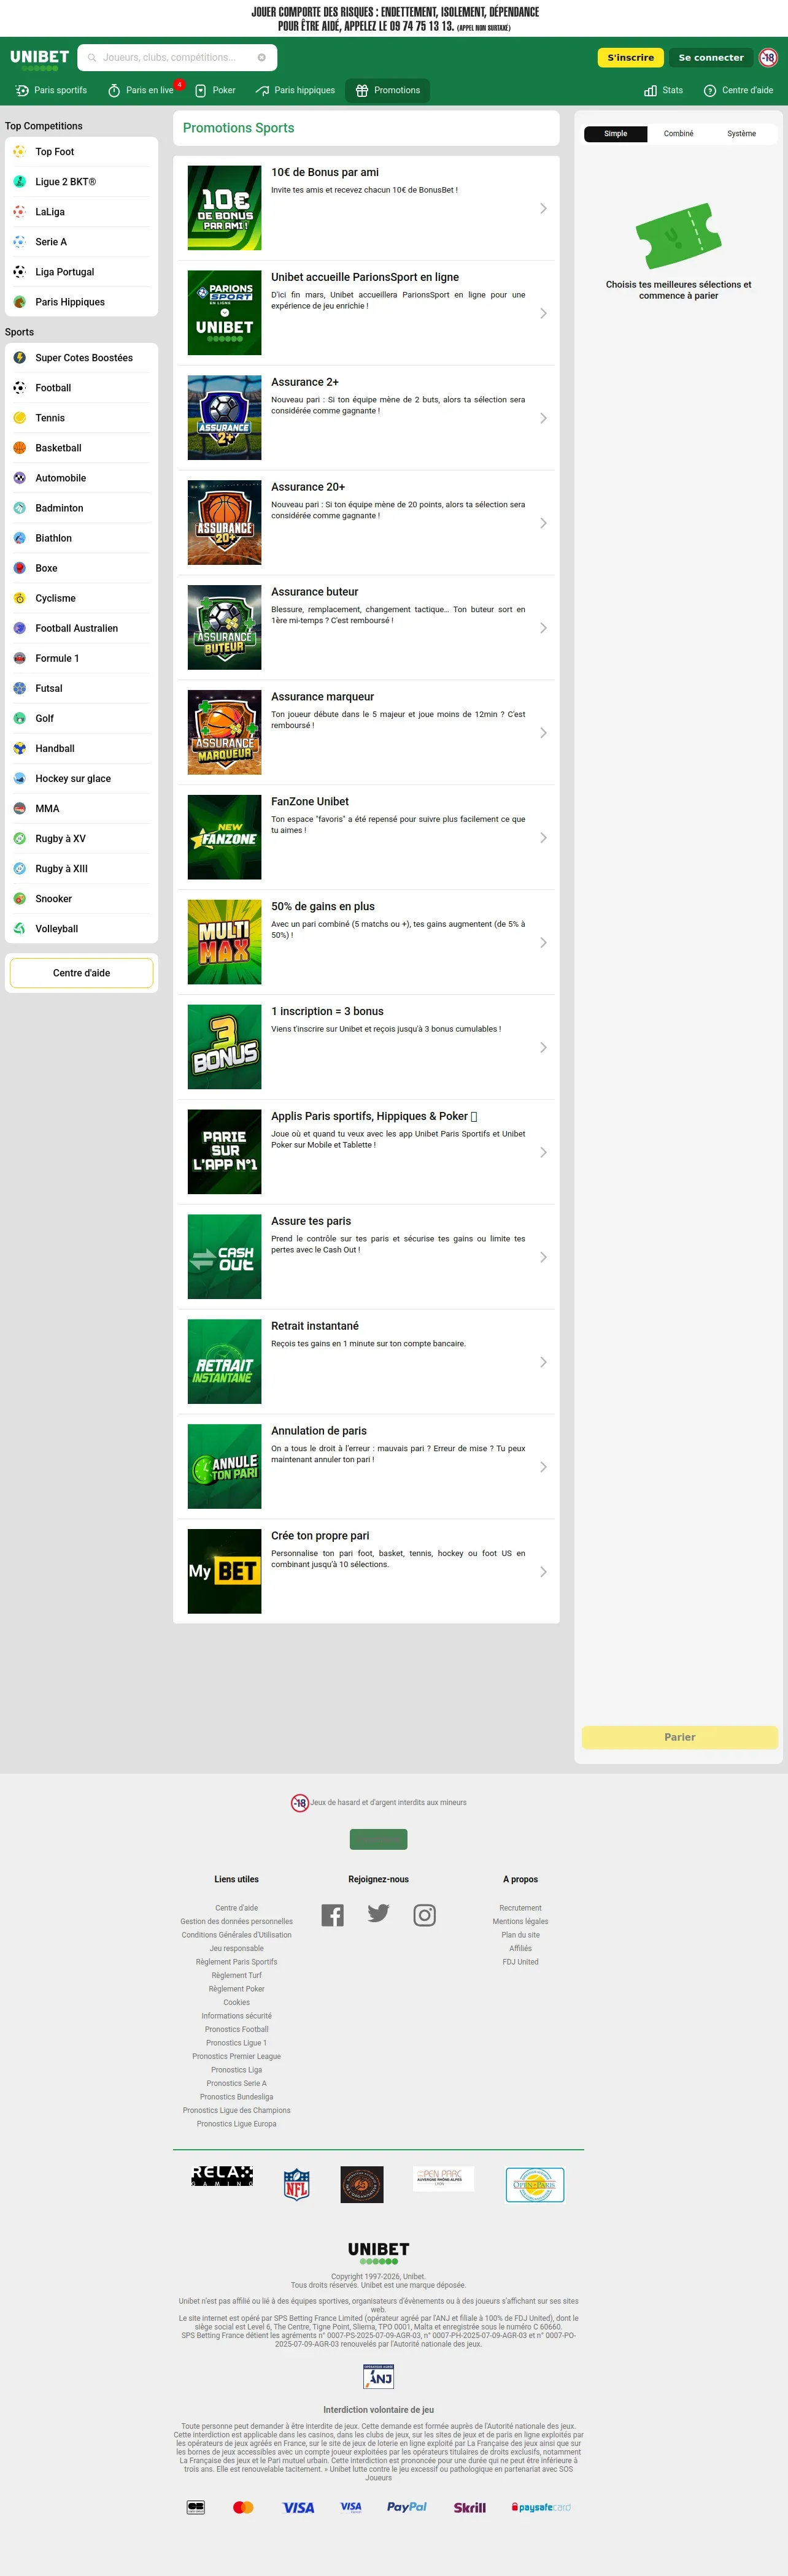The height and width of the screenshot is (2576, 788).
Task: Select the Simple bet type
Action: click(x=616, y=134)
